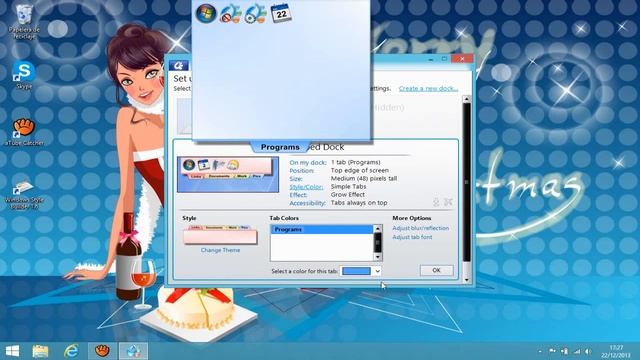
Task: Click the volume speaker tray icon
Action: click(x=588, y=351)
